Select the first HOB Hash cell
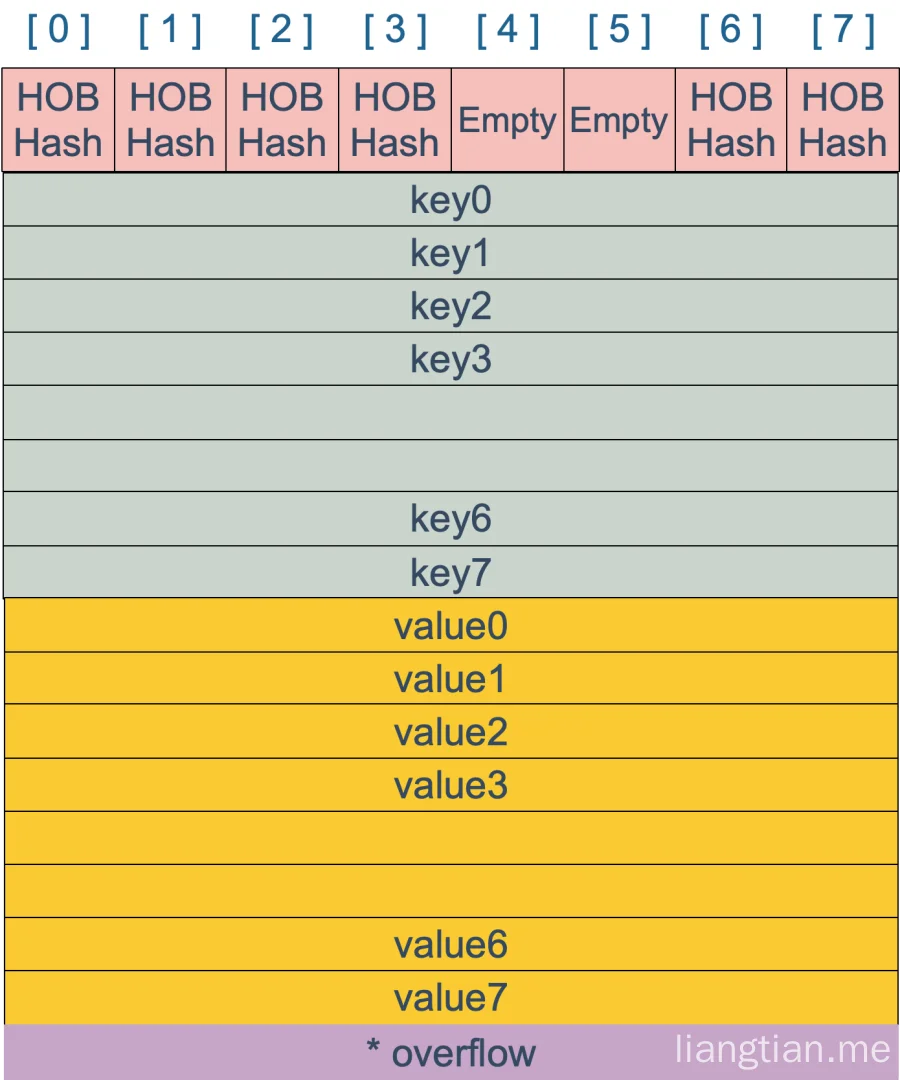The image size is (900, 1080). click(x=59, y=120)
